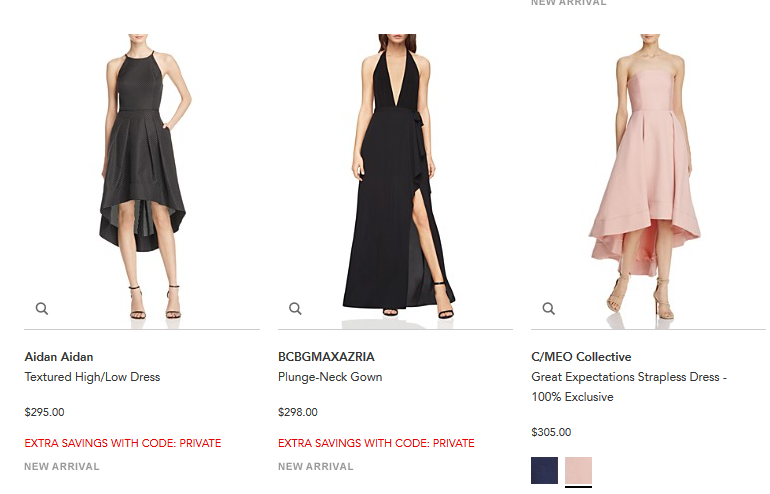This screenshot has height=494, width=770.
Task: Open Plunge-Neck Gown product link
Action: point(330,377)
